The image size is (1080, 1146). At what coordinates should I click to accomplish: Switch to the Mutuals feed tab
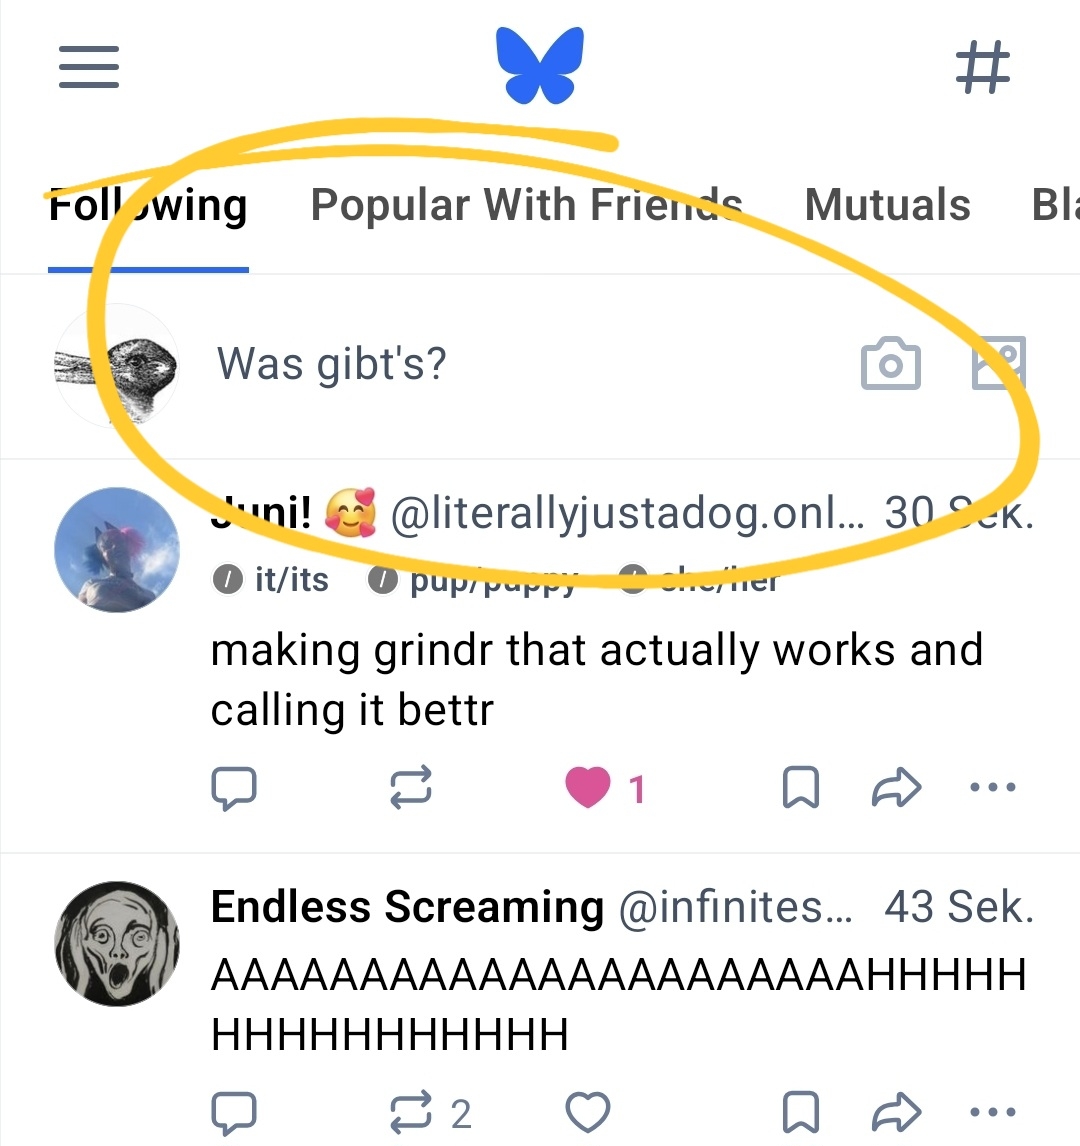coord(887,205)
